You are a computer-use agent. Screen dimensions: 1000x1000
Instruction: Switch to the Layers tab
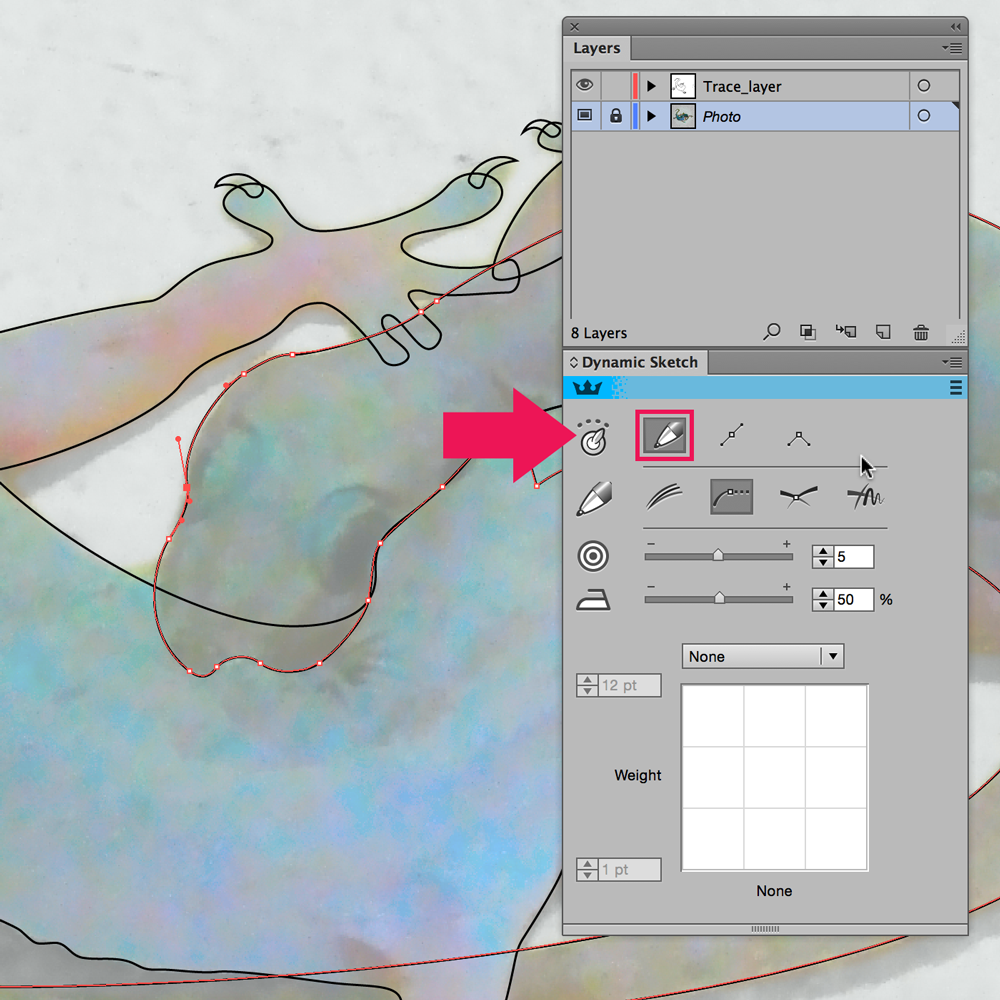click(596, 48)
